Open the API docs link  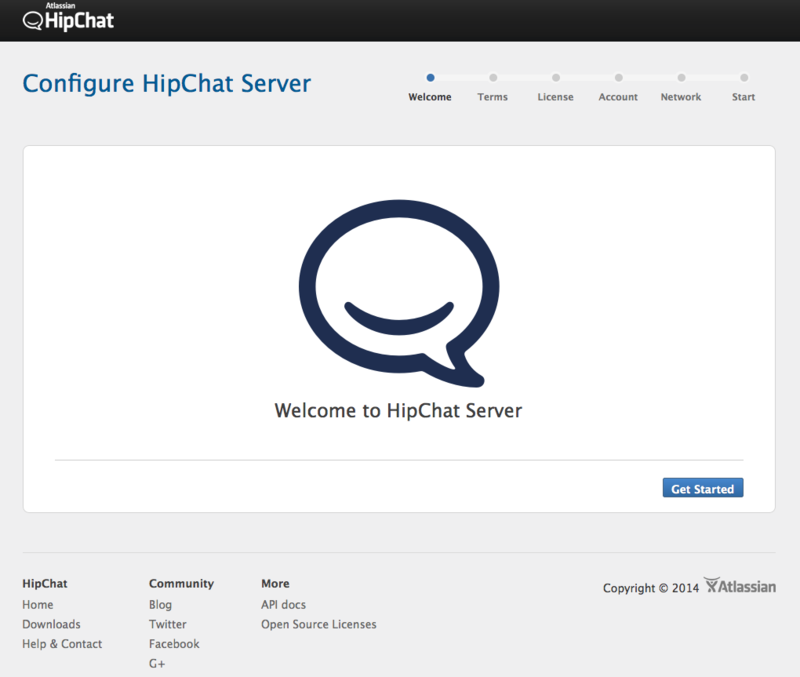283,605
